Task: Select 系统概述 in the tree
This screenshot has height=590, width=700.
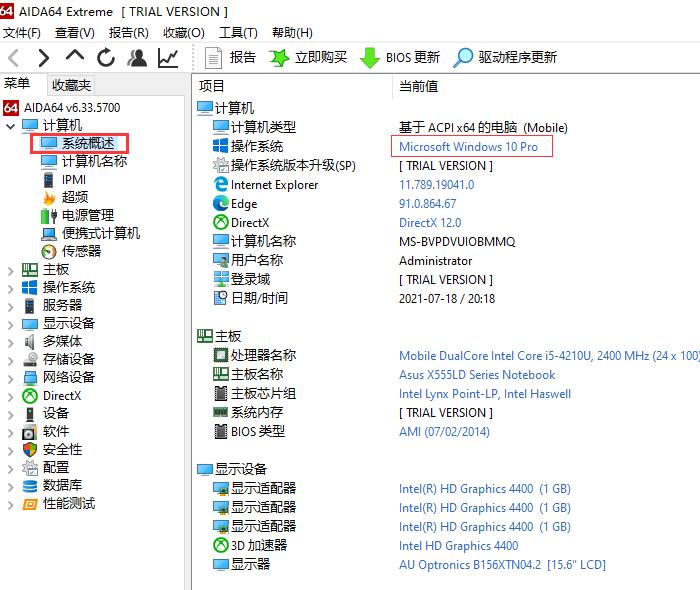Action: 78,143
